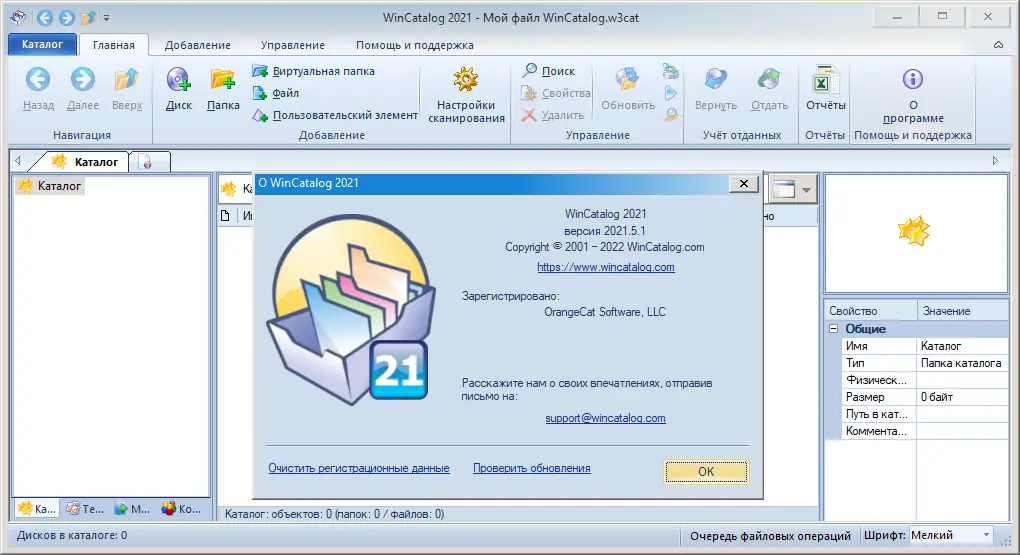The image size is (1020, 555).
Task: Open Настройки сканирования gear icon
Action: point(466,79)
